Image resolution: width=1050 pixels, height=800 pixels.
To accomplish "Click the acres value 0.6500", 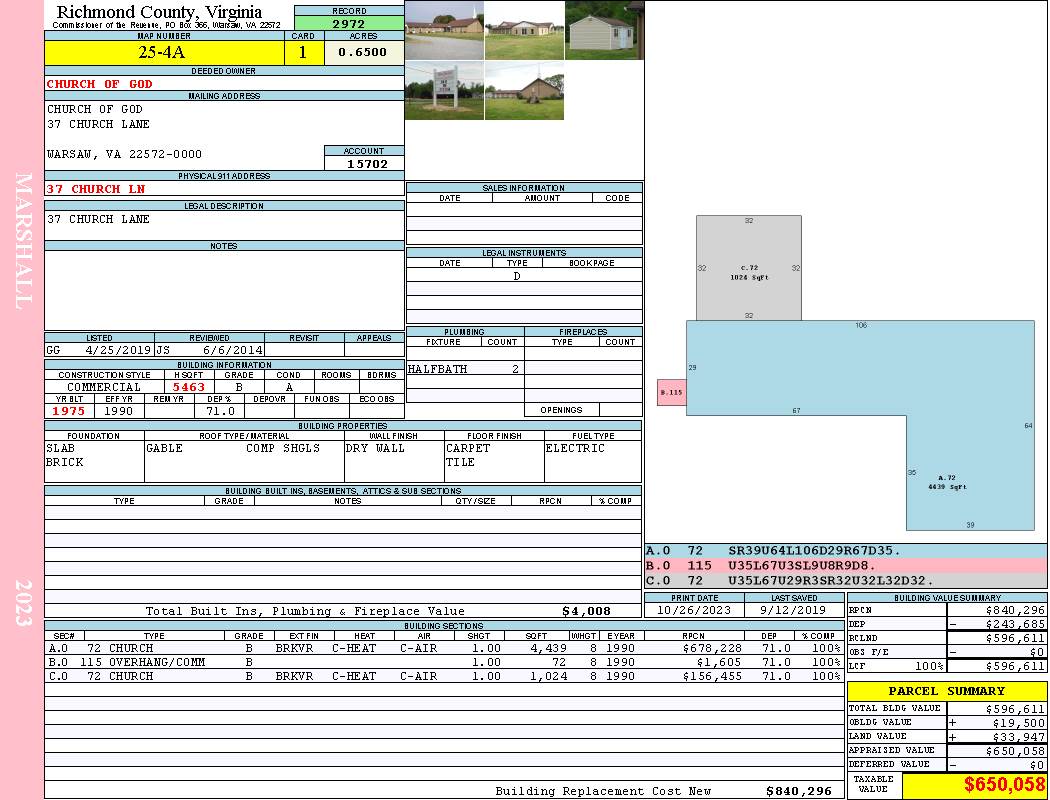I will 363,53.
